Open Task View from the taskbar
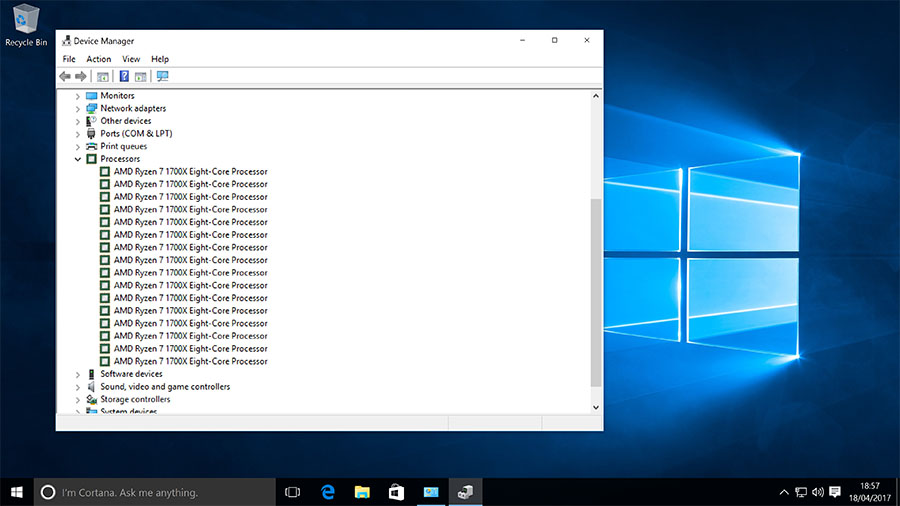900x506 pixels. coord(293,492)
